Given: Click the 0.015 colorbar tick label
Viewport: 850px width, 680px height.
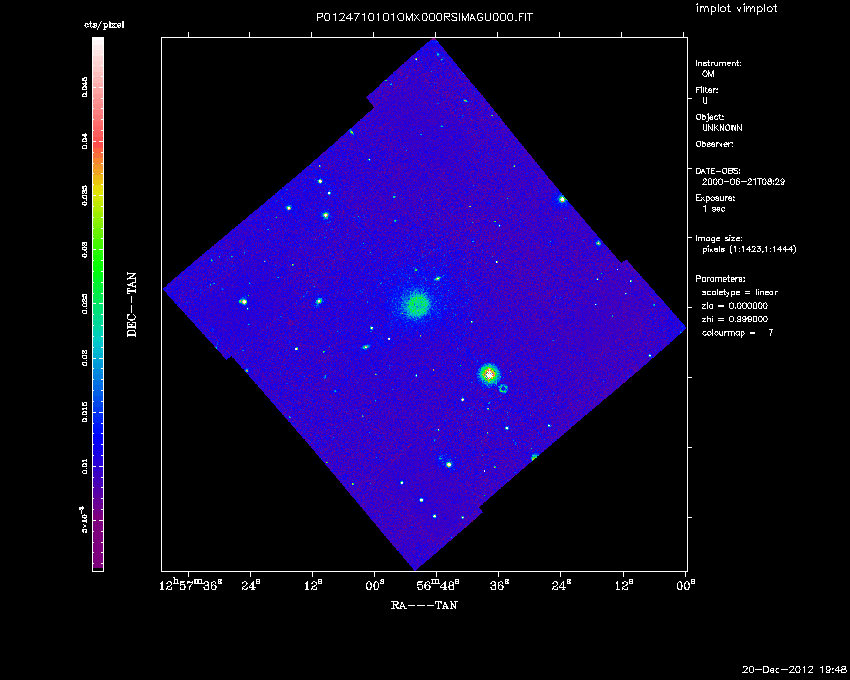Looking at the screenshot, I should click(85, 412).
